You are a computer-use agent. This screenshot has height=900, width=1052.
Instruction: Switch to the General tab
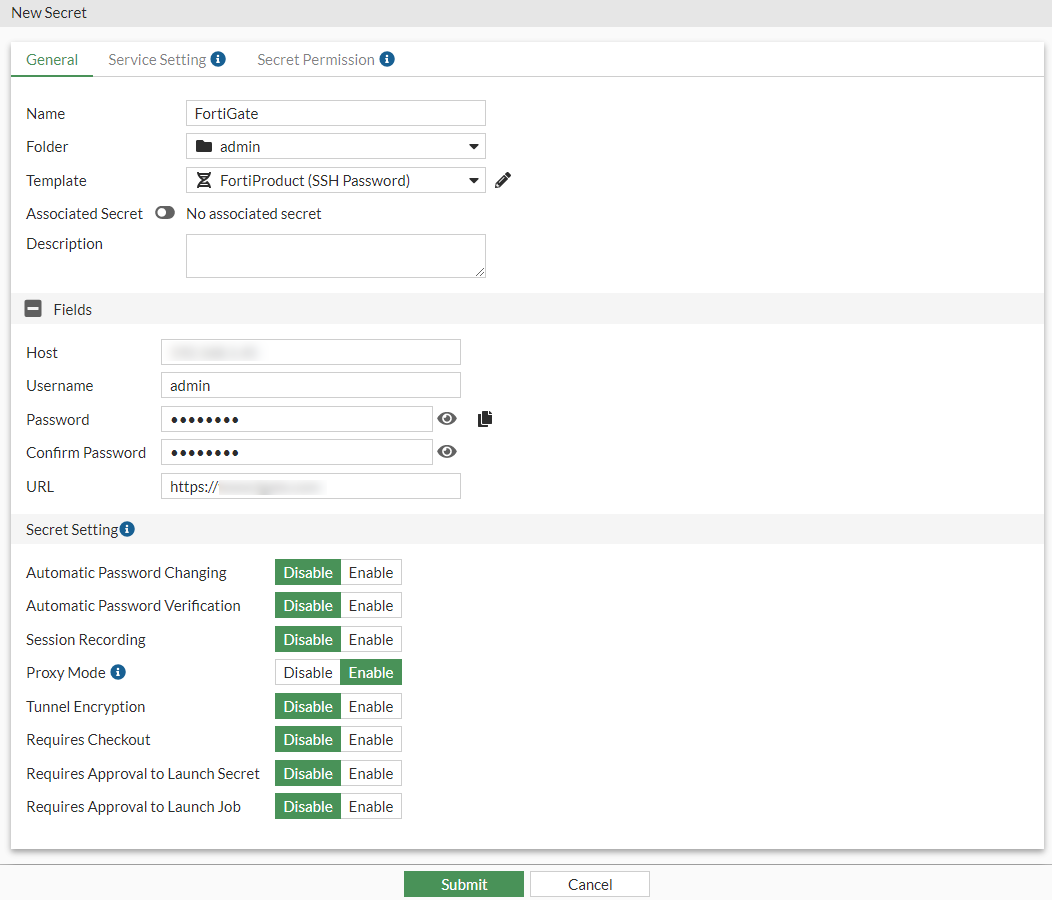pos(51,59)
